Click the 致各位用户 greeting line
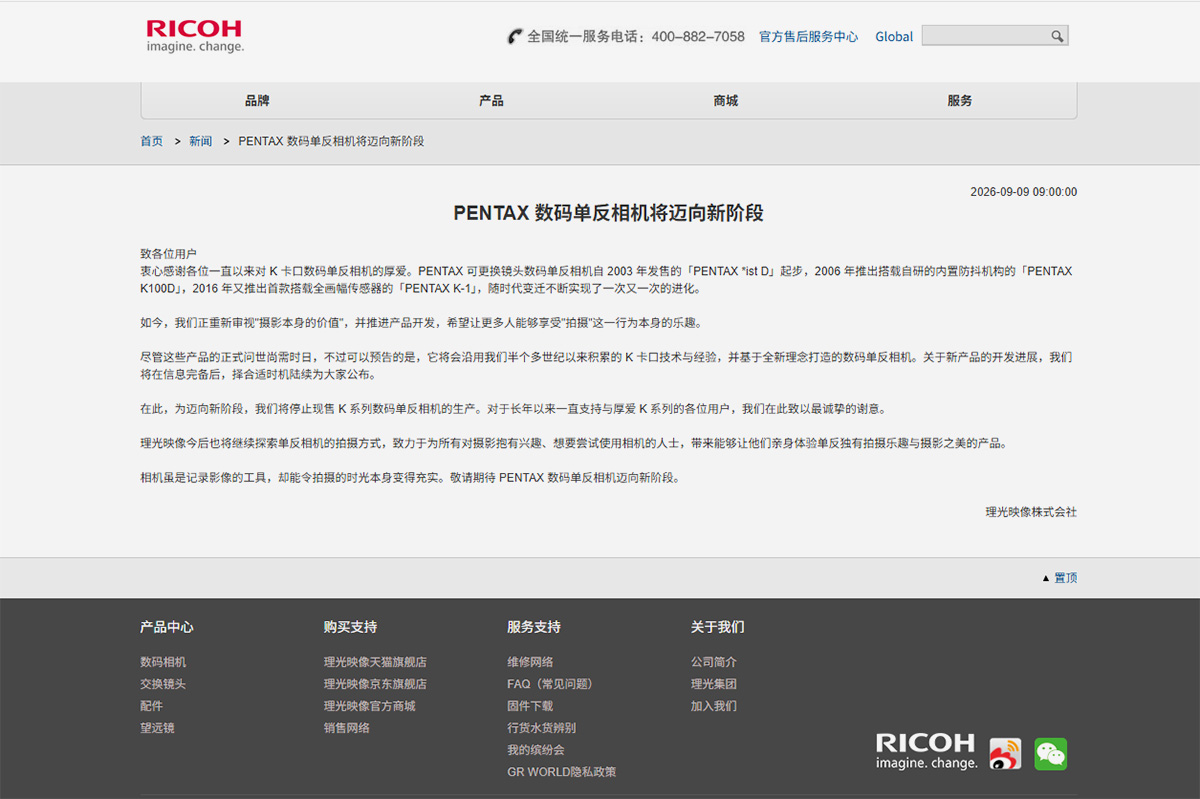Screen dimensions: 1200x799 pos(169,254)
